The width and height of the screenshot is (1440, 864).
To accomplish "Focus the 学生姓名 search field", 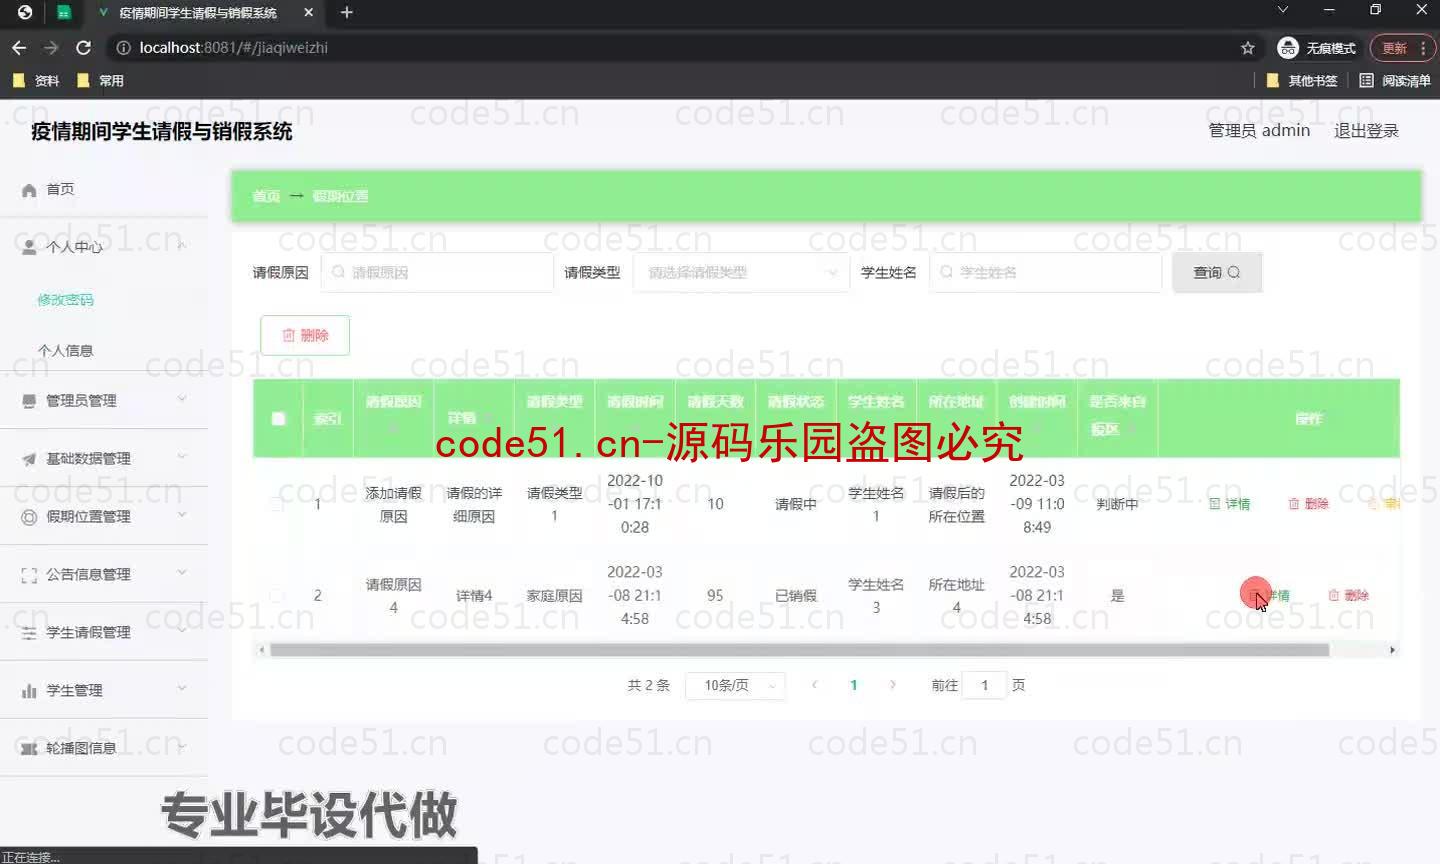I will coord(1045,272).
